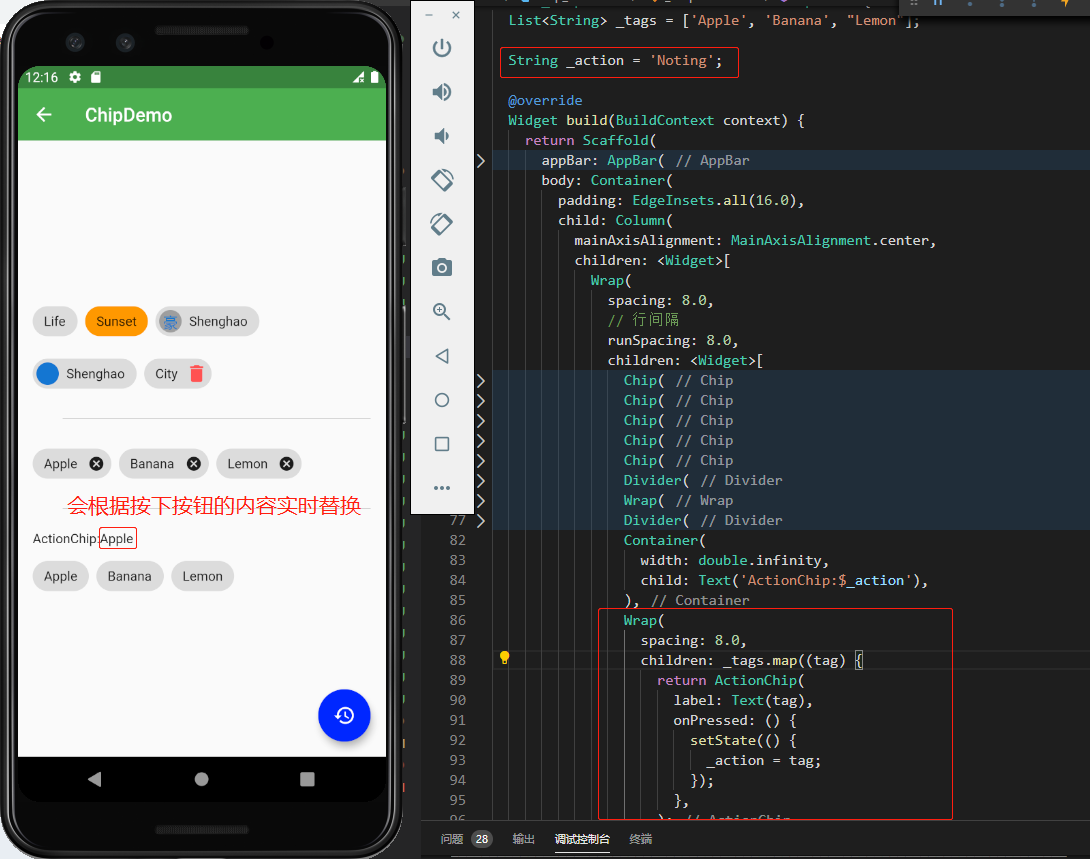Click the emulator sidebar Home circle icon
Viewport: 1090px width, 859px height.
coord(442,400)
